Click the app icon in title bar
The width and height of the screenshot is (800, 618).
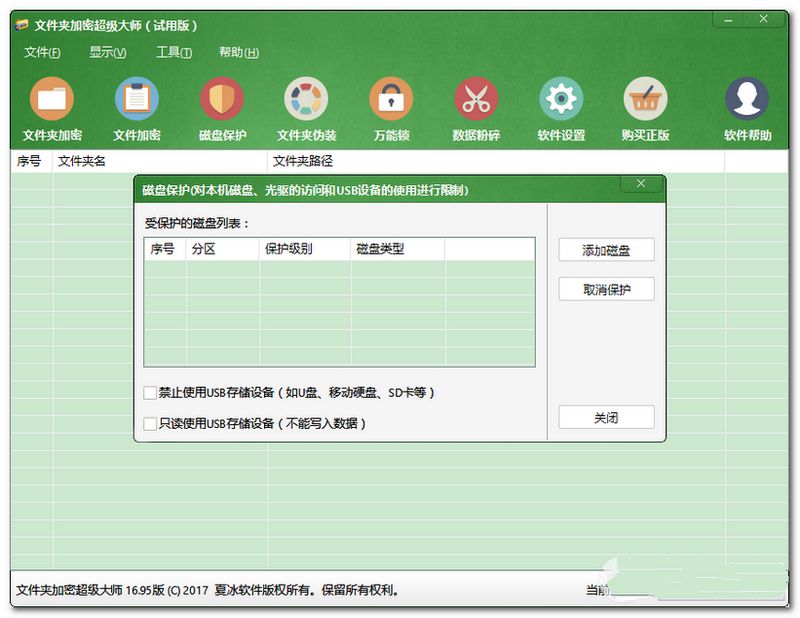pos(21,25)
